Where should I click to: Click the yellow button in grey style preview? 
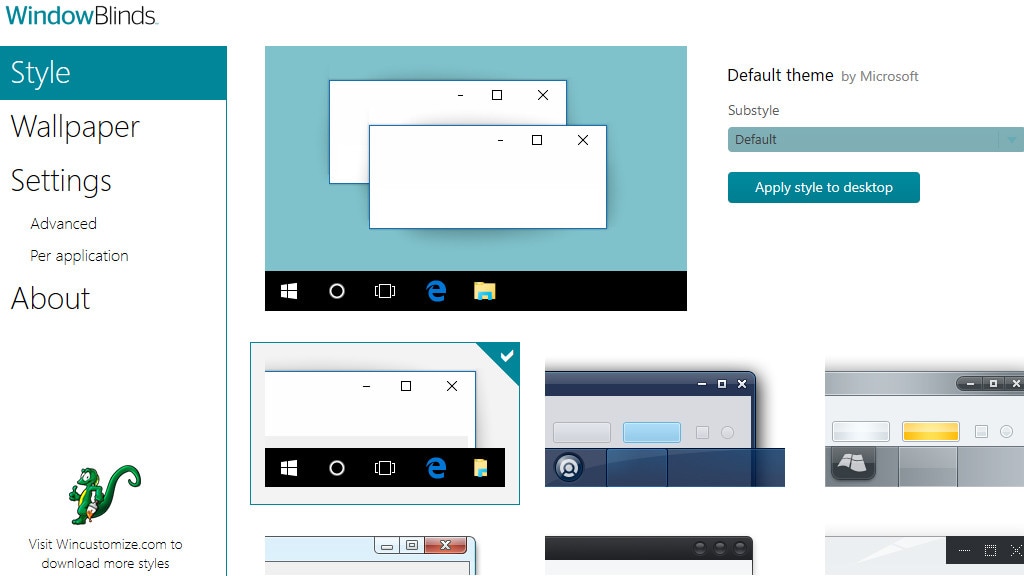(931, 431)
